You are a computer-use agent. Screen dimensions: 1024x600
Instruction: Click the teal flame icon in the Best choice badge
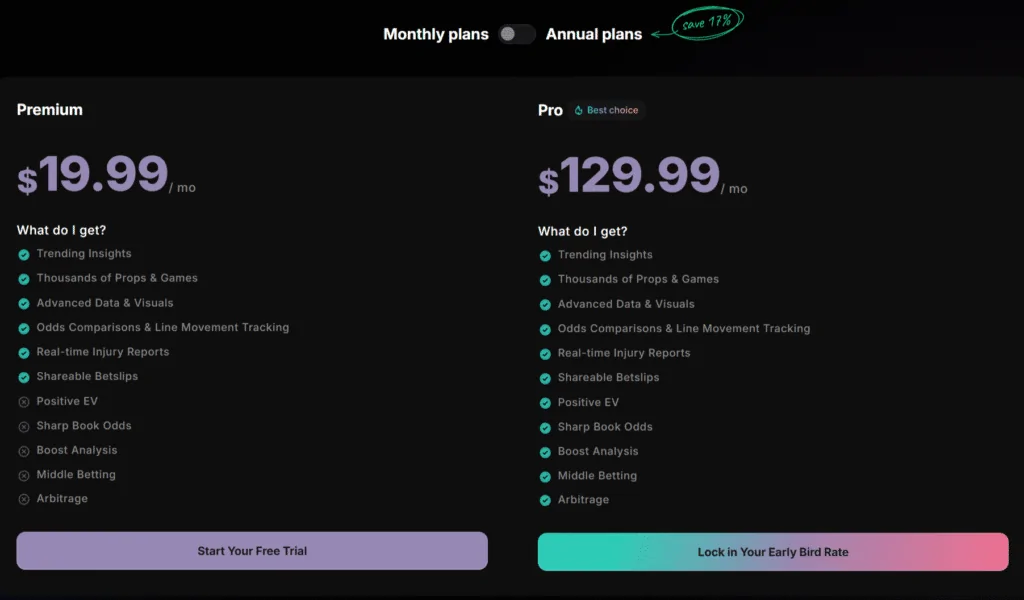(578, 110)
